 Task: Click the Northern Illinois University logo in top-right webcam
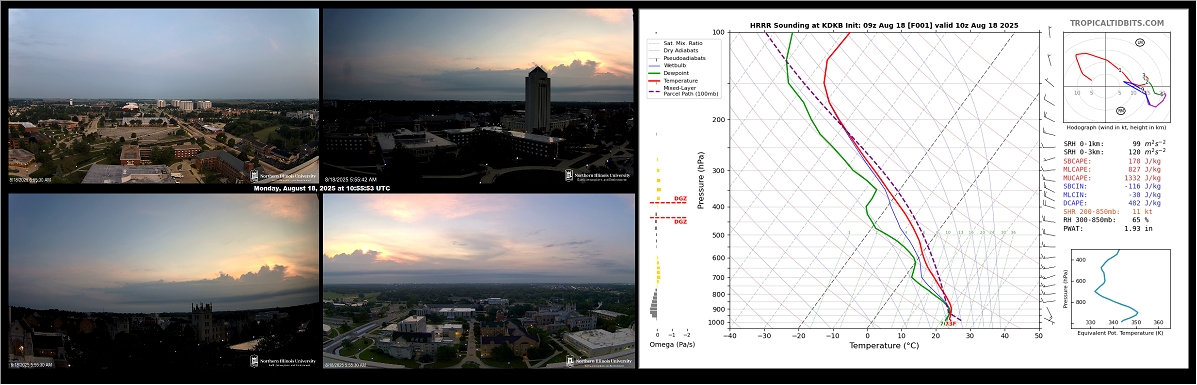pyautogui.click(x=597, y=175)
